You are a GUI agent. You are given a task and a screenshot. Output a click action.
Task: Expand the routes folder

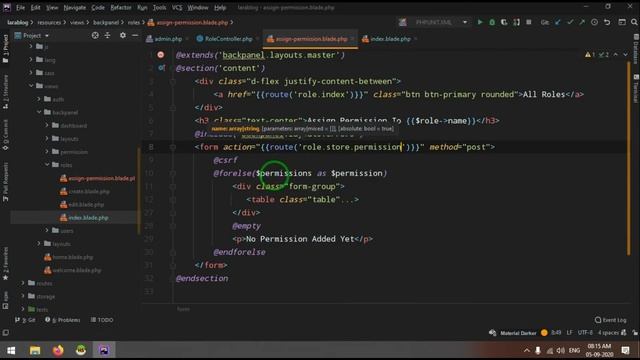pyautogui.click(x=23, y=283)
